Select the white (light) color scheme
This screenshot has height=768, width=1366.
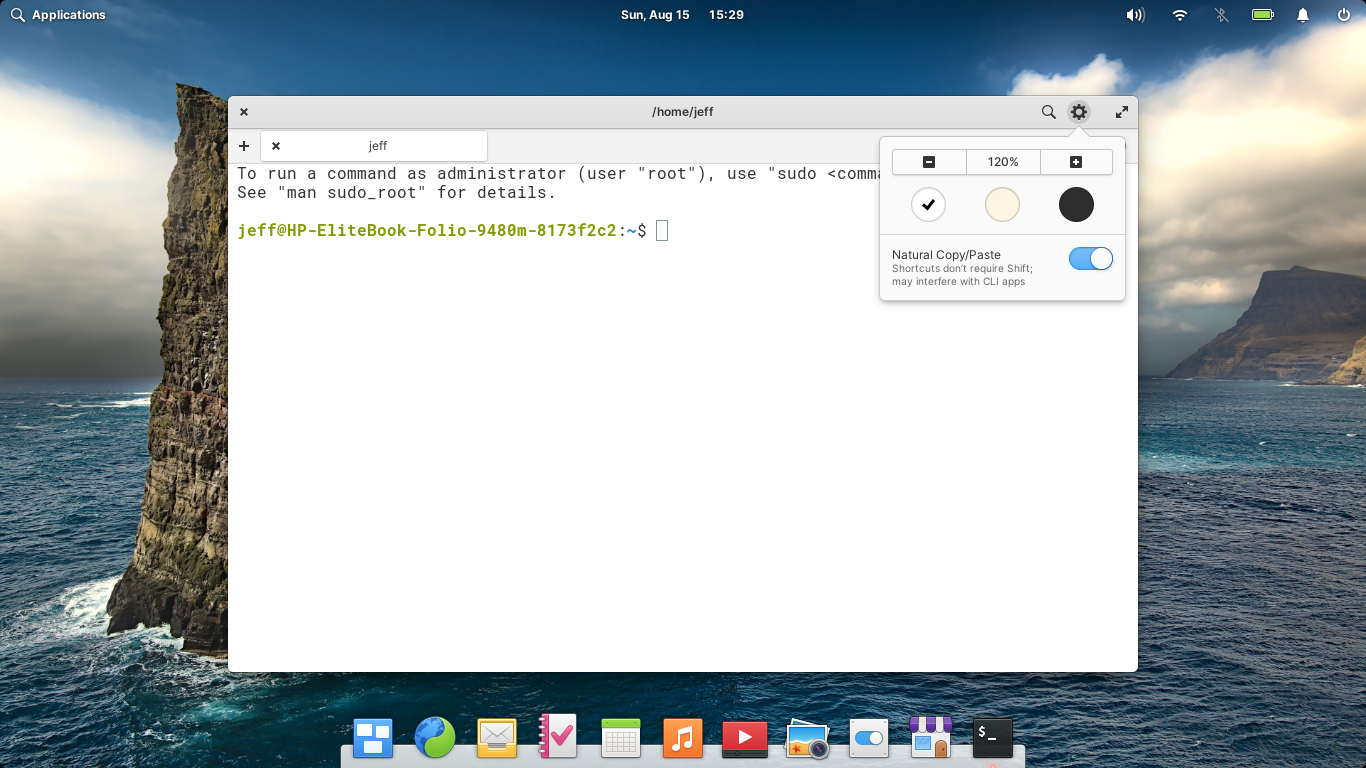tap(928, 205)
